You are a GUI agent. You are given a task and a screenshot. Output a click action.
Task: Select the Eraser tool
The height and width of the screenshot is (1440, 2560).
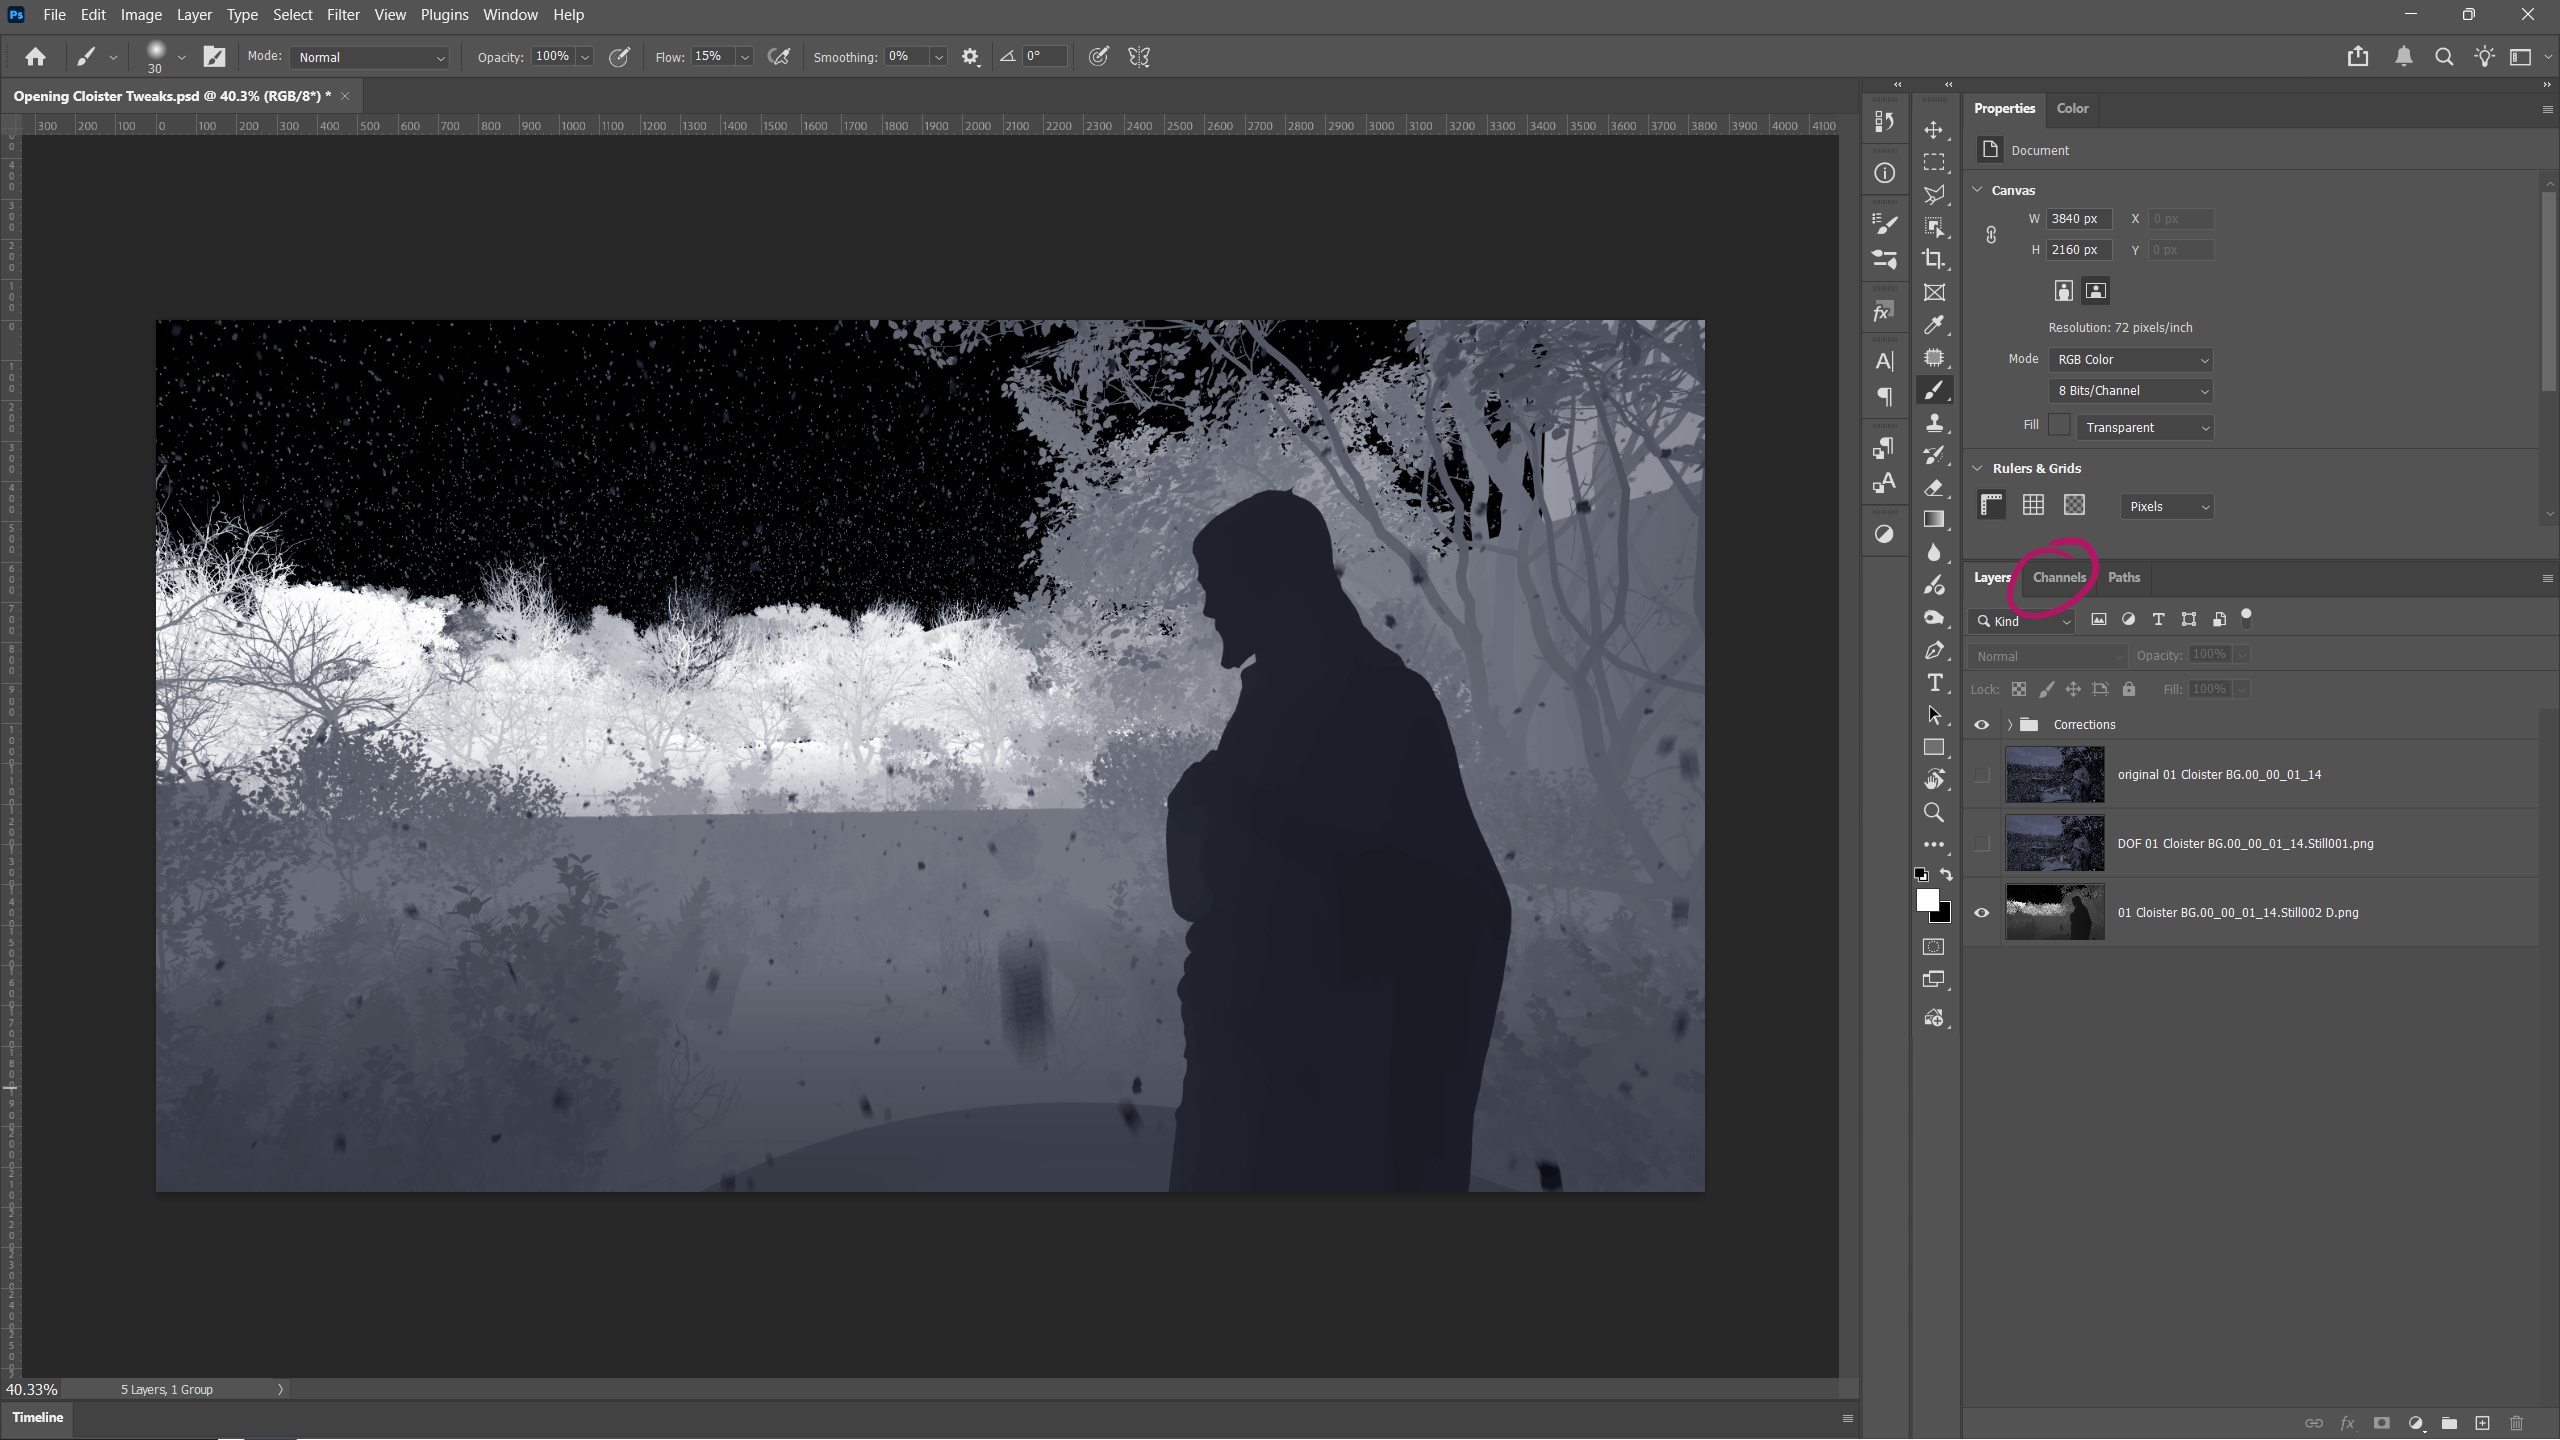(1934, 487)
